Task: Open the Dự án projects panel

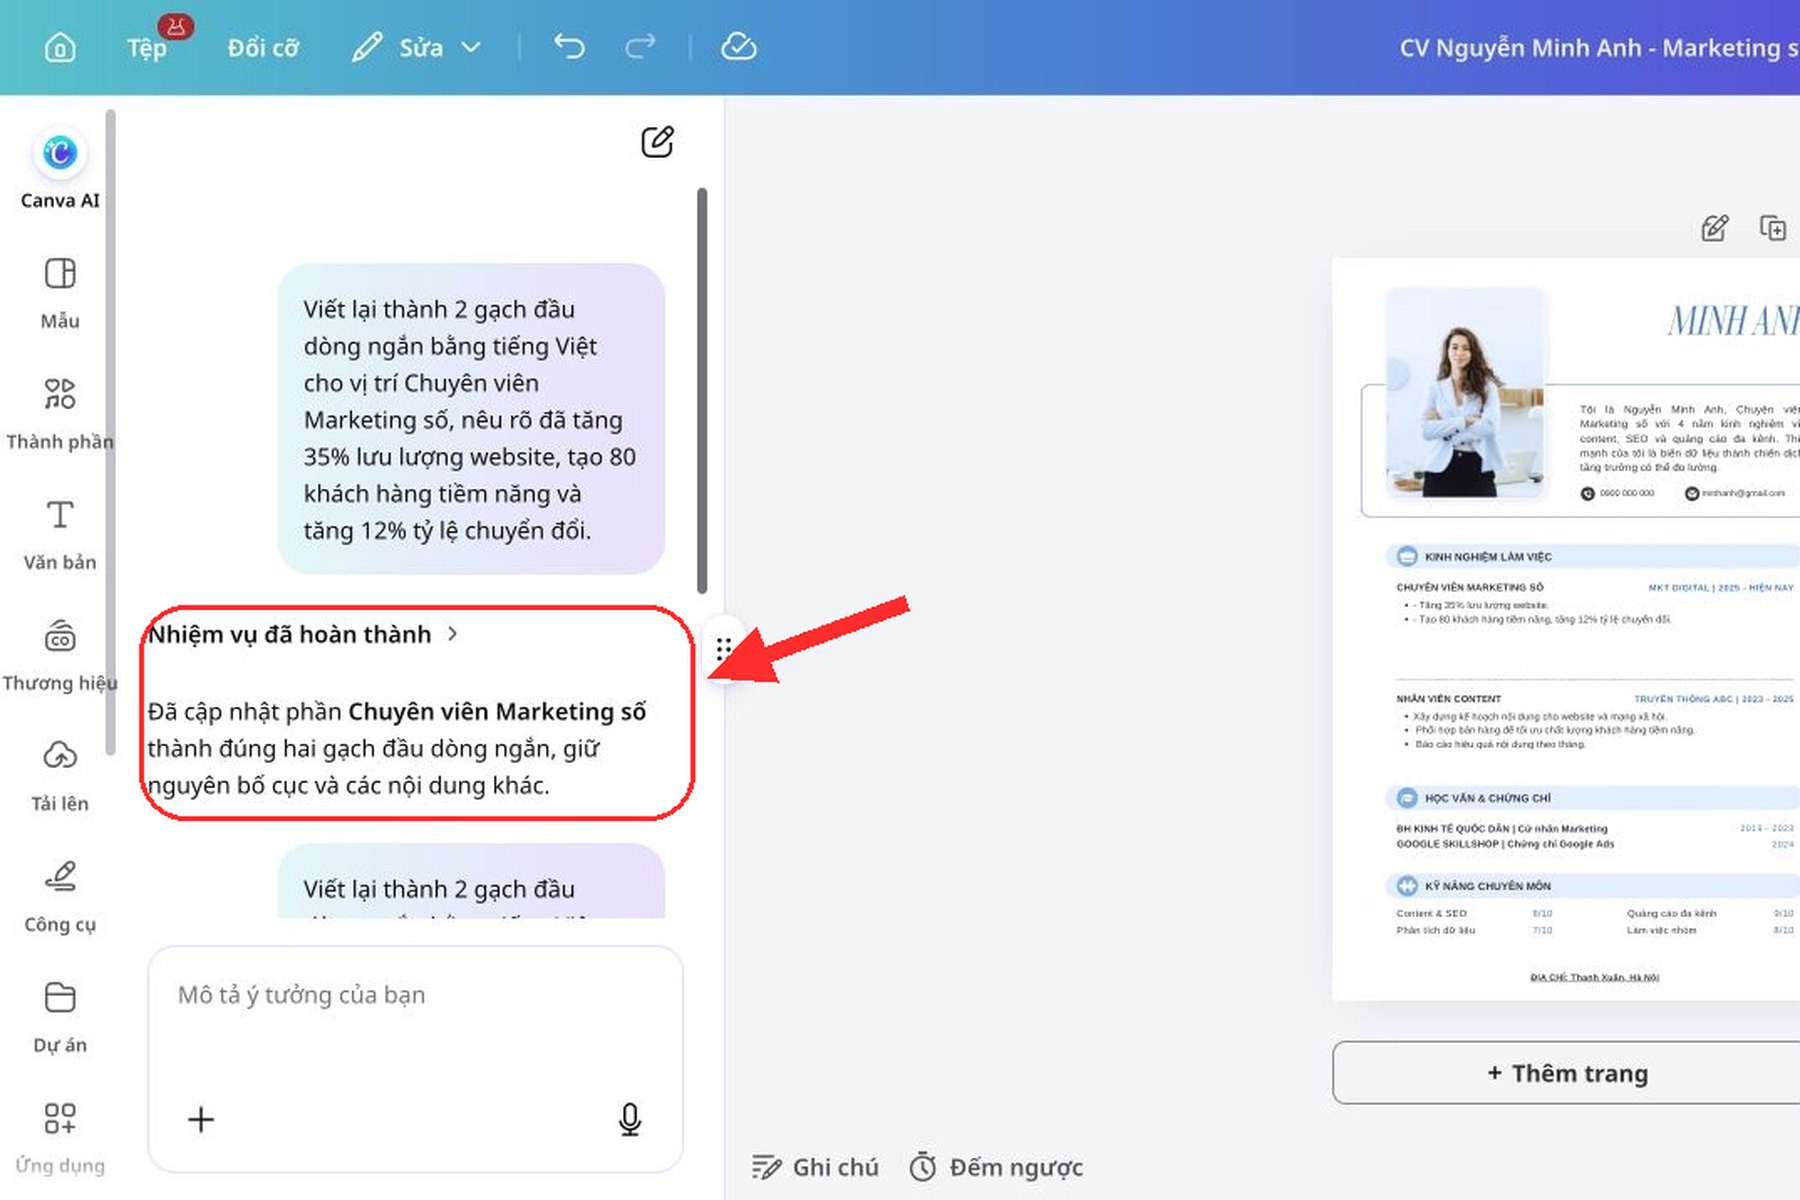Action: [60, 1017]
